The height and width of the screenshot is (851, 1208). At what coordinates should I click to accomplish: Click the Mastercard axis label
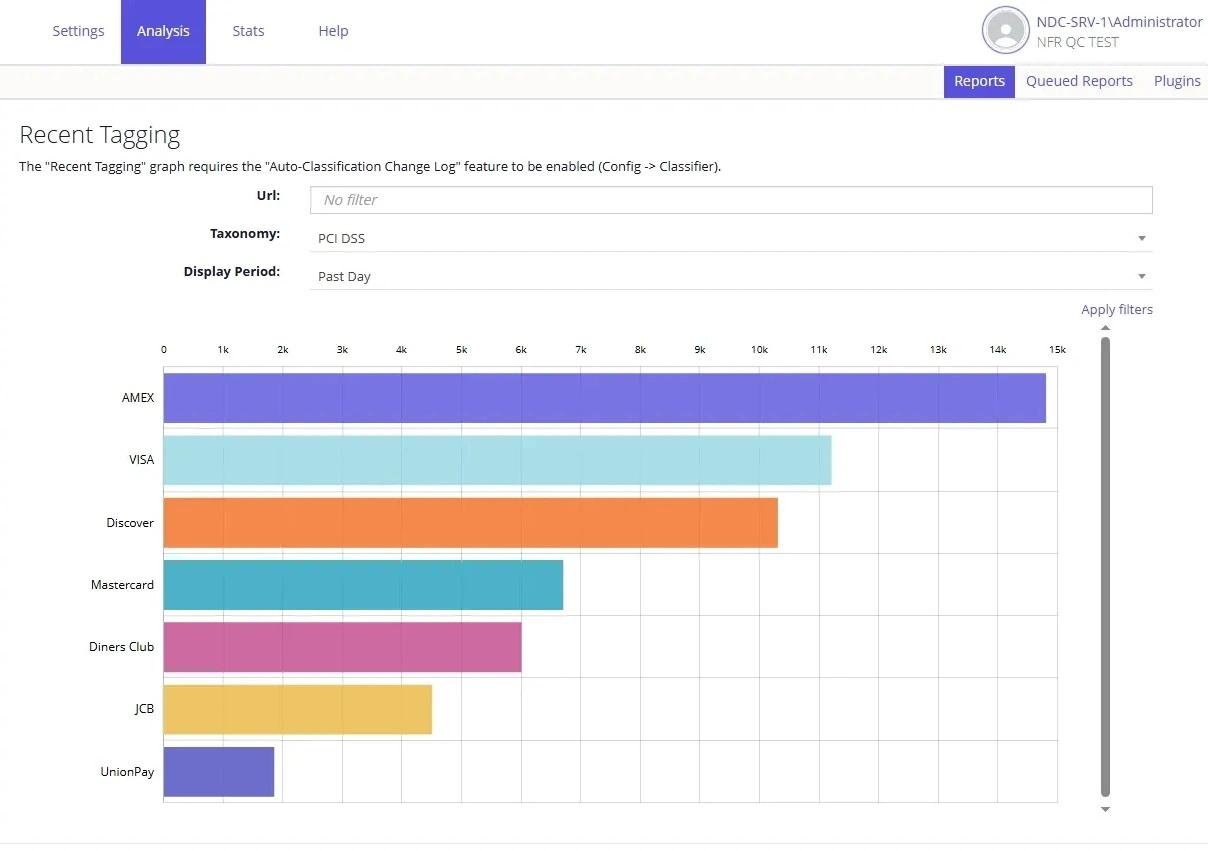pyautogui.click(x=122, y=585)
